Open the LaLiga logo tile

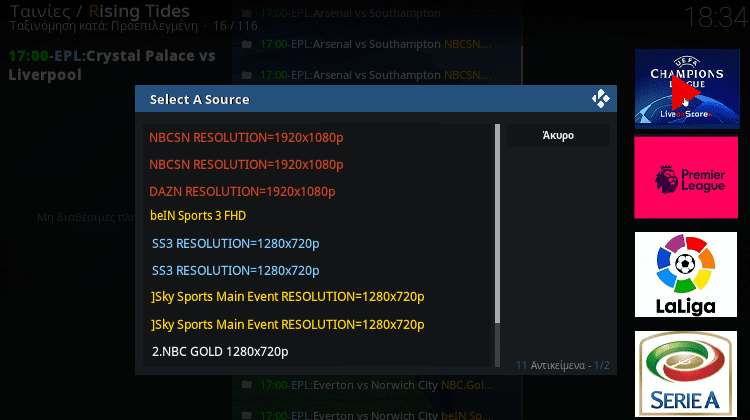point(686,273)
